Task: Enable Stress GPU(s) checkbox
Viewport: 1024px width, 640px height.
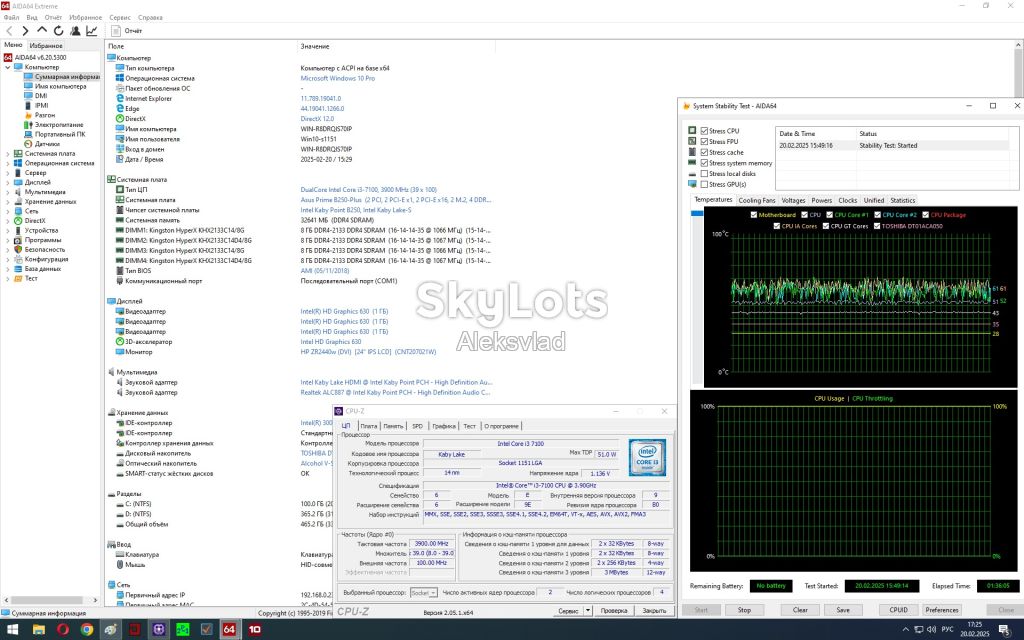Action: tap(704, 184)
